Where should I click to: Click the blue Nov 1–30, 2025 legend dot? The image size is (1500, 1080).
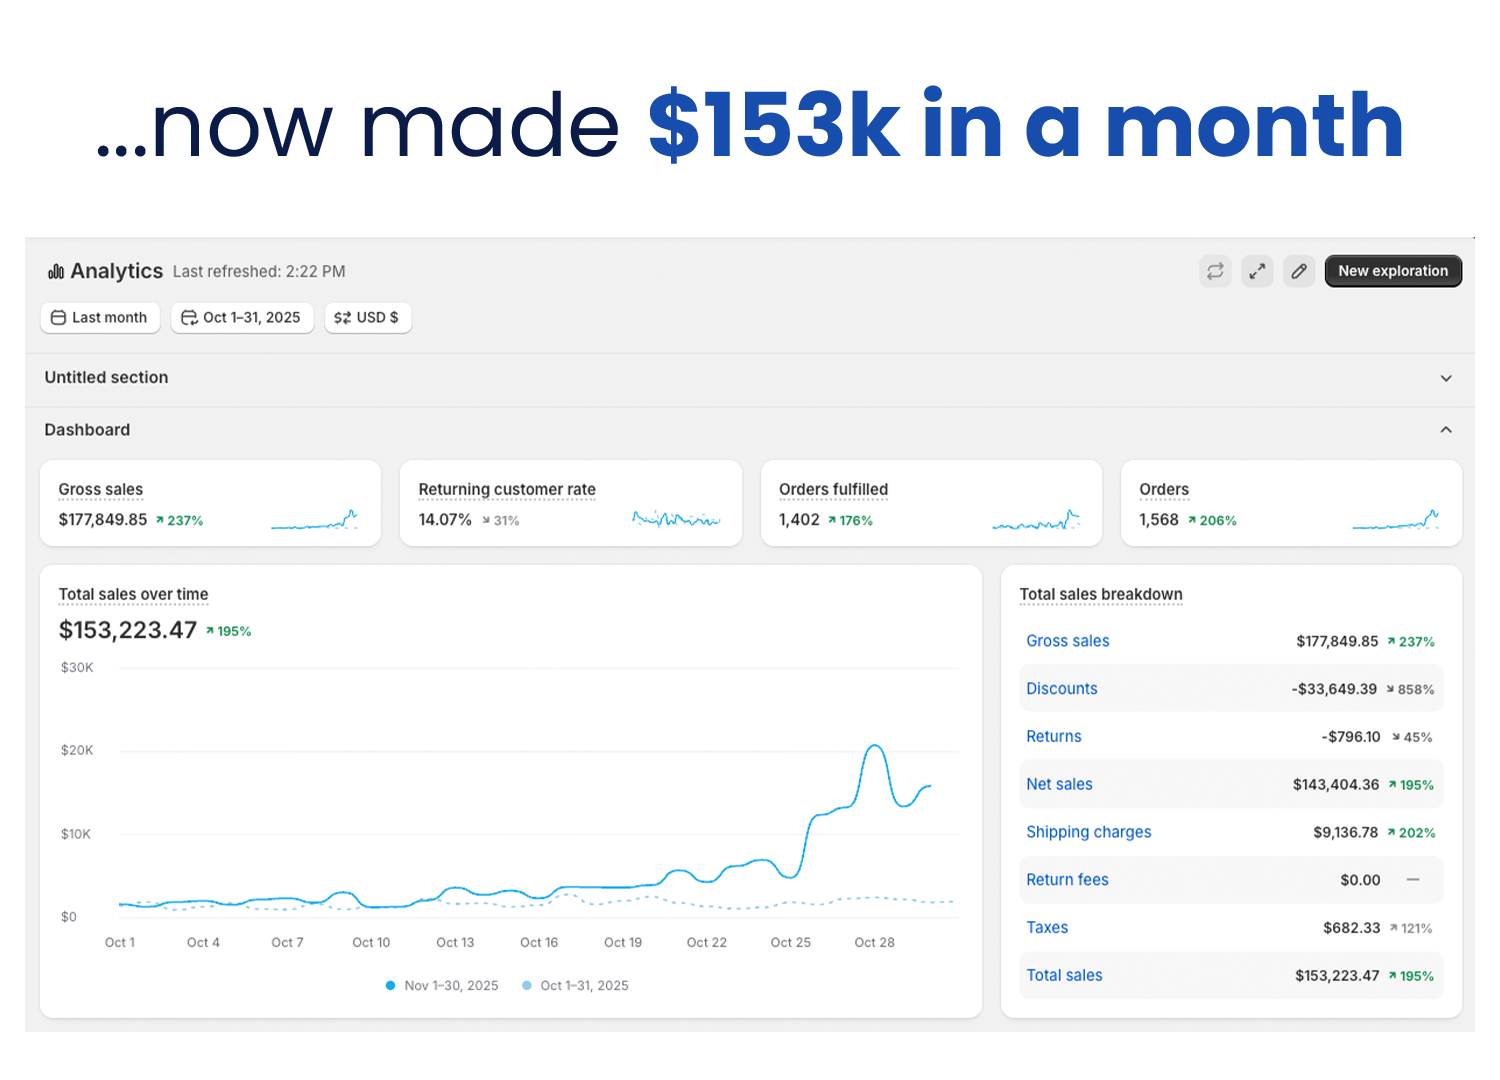point(390,986)
